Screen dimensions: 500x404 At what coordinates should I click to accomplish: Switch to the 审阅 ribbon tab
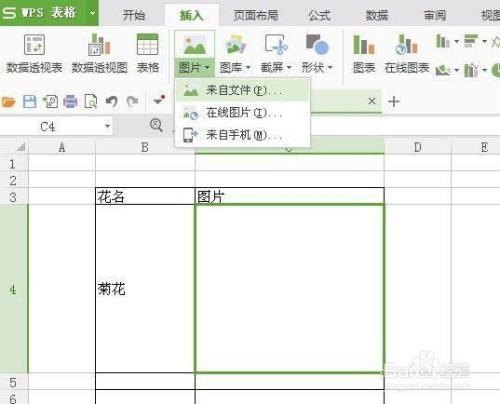point(435,15)
